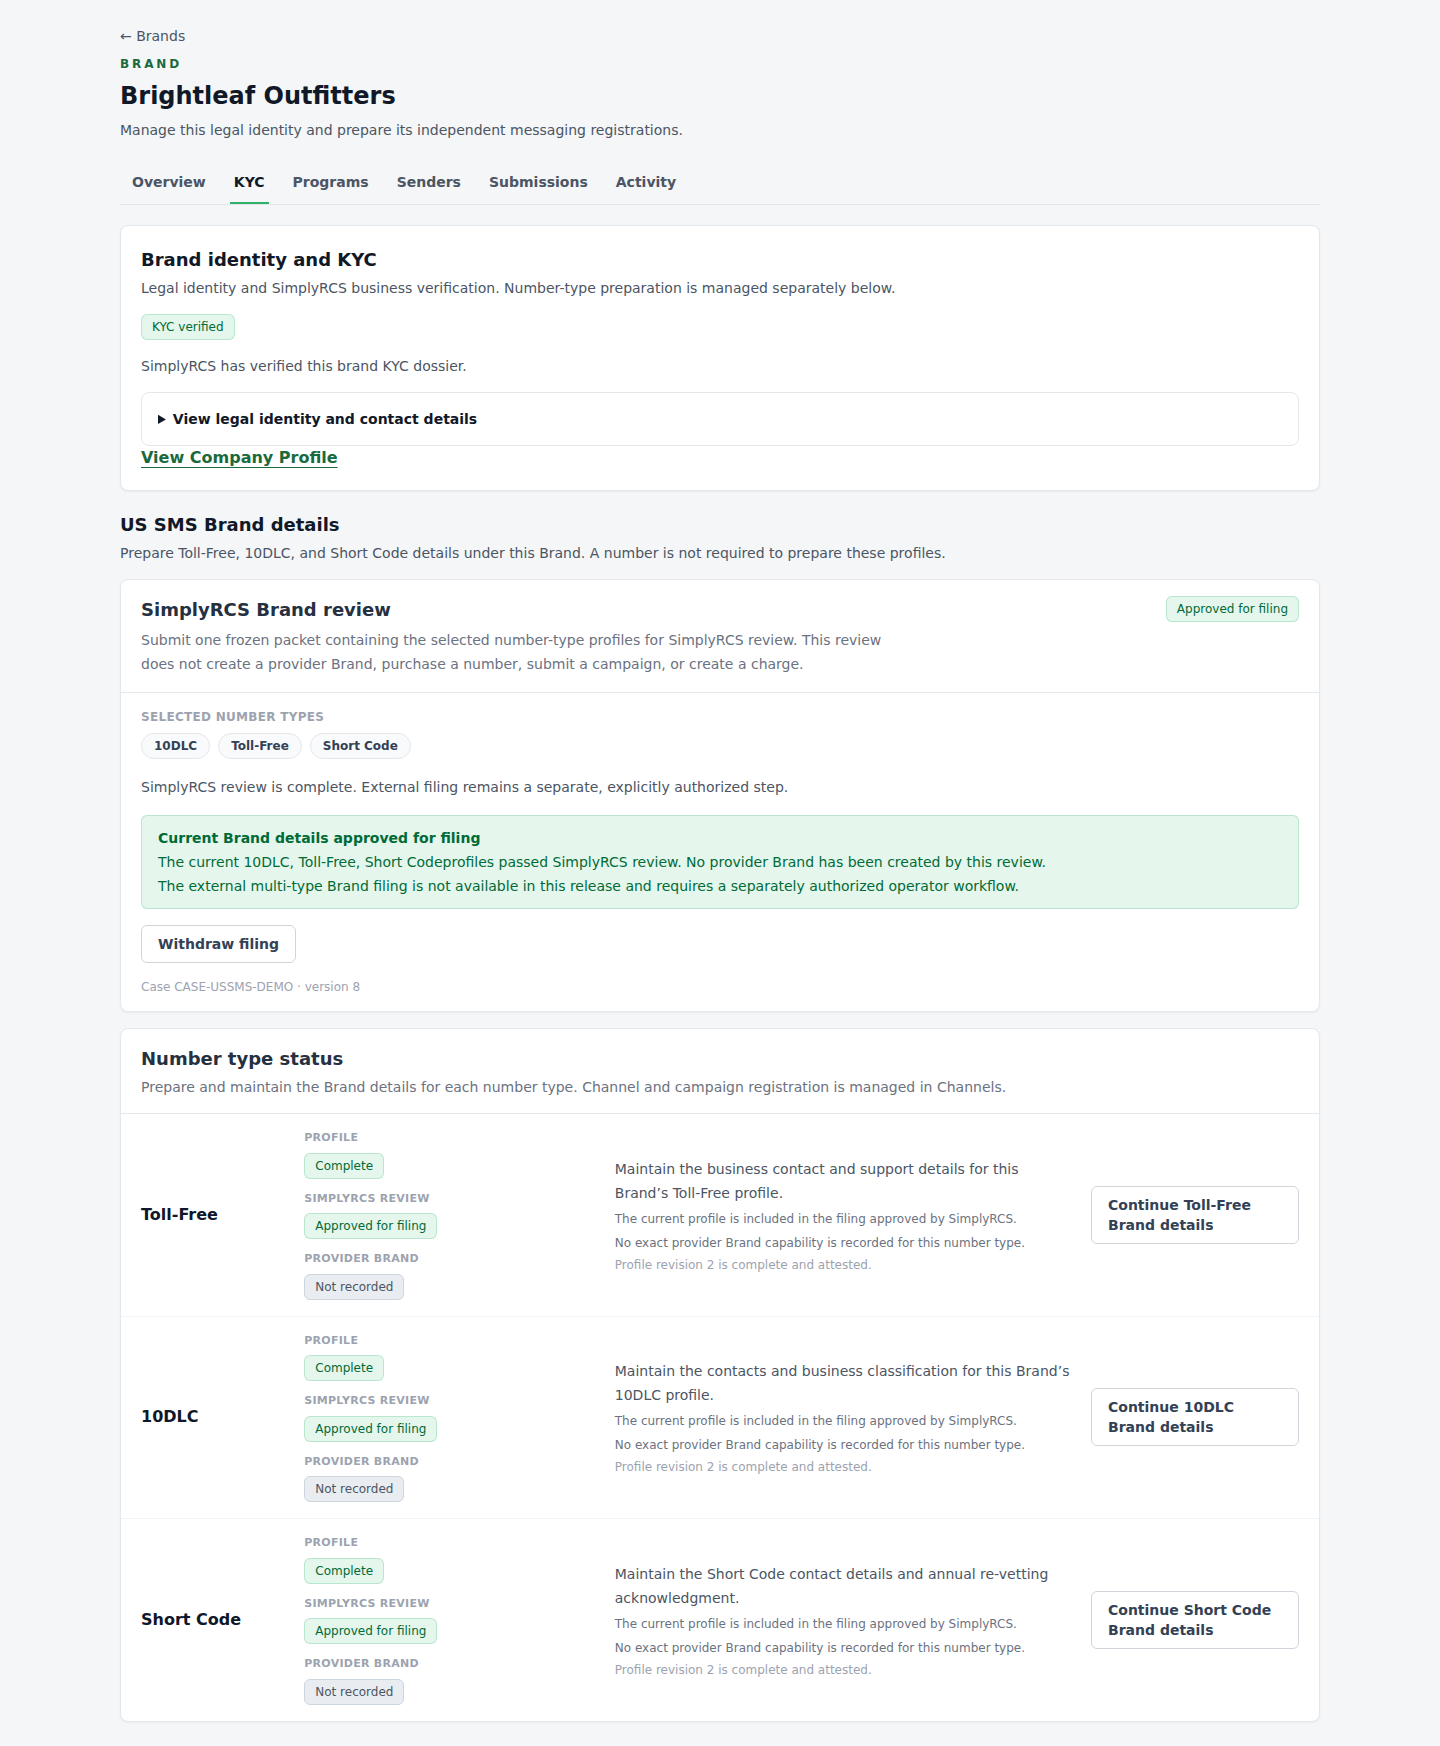Click the Short Code selected number type chip
The width and height of the screenshot is (1440, 1746).
[360, 746]
